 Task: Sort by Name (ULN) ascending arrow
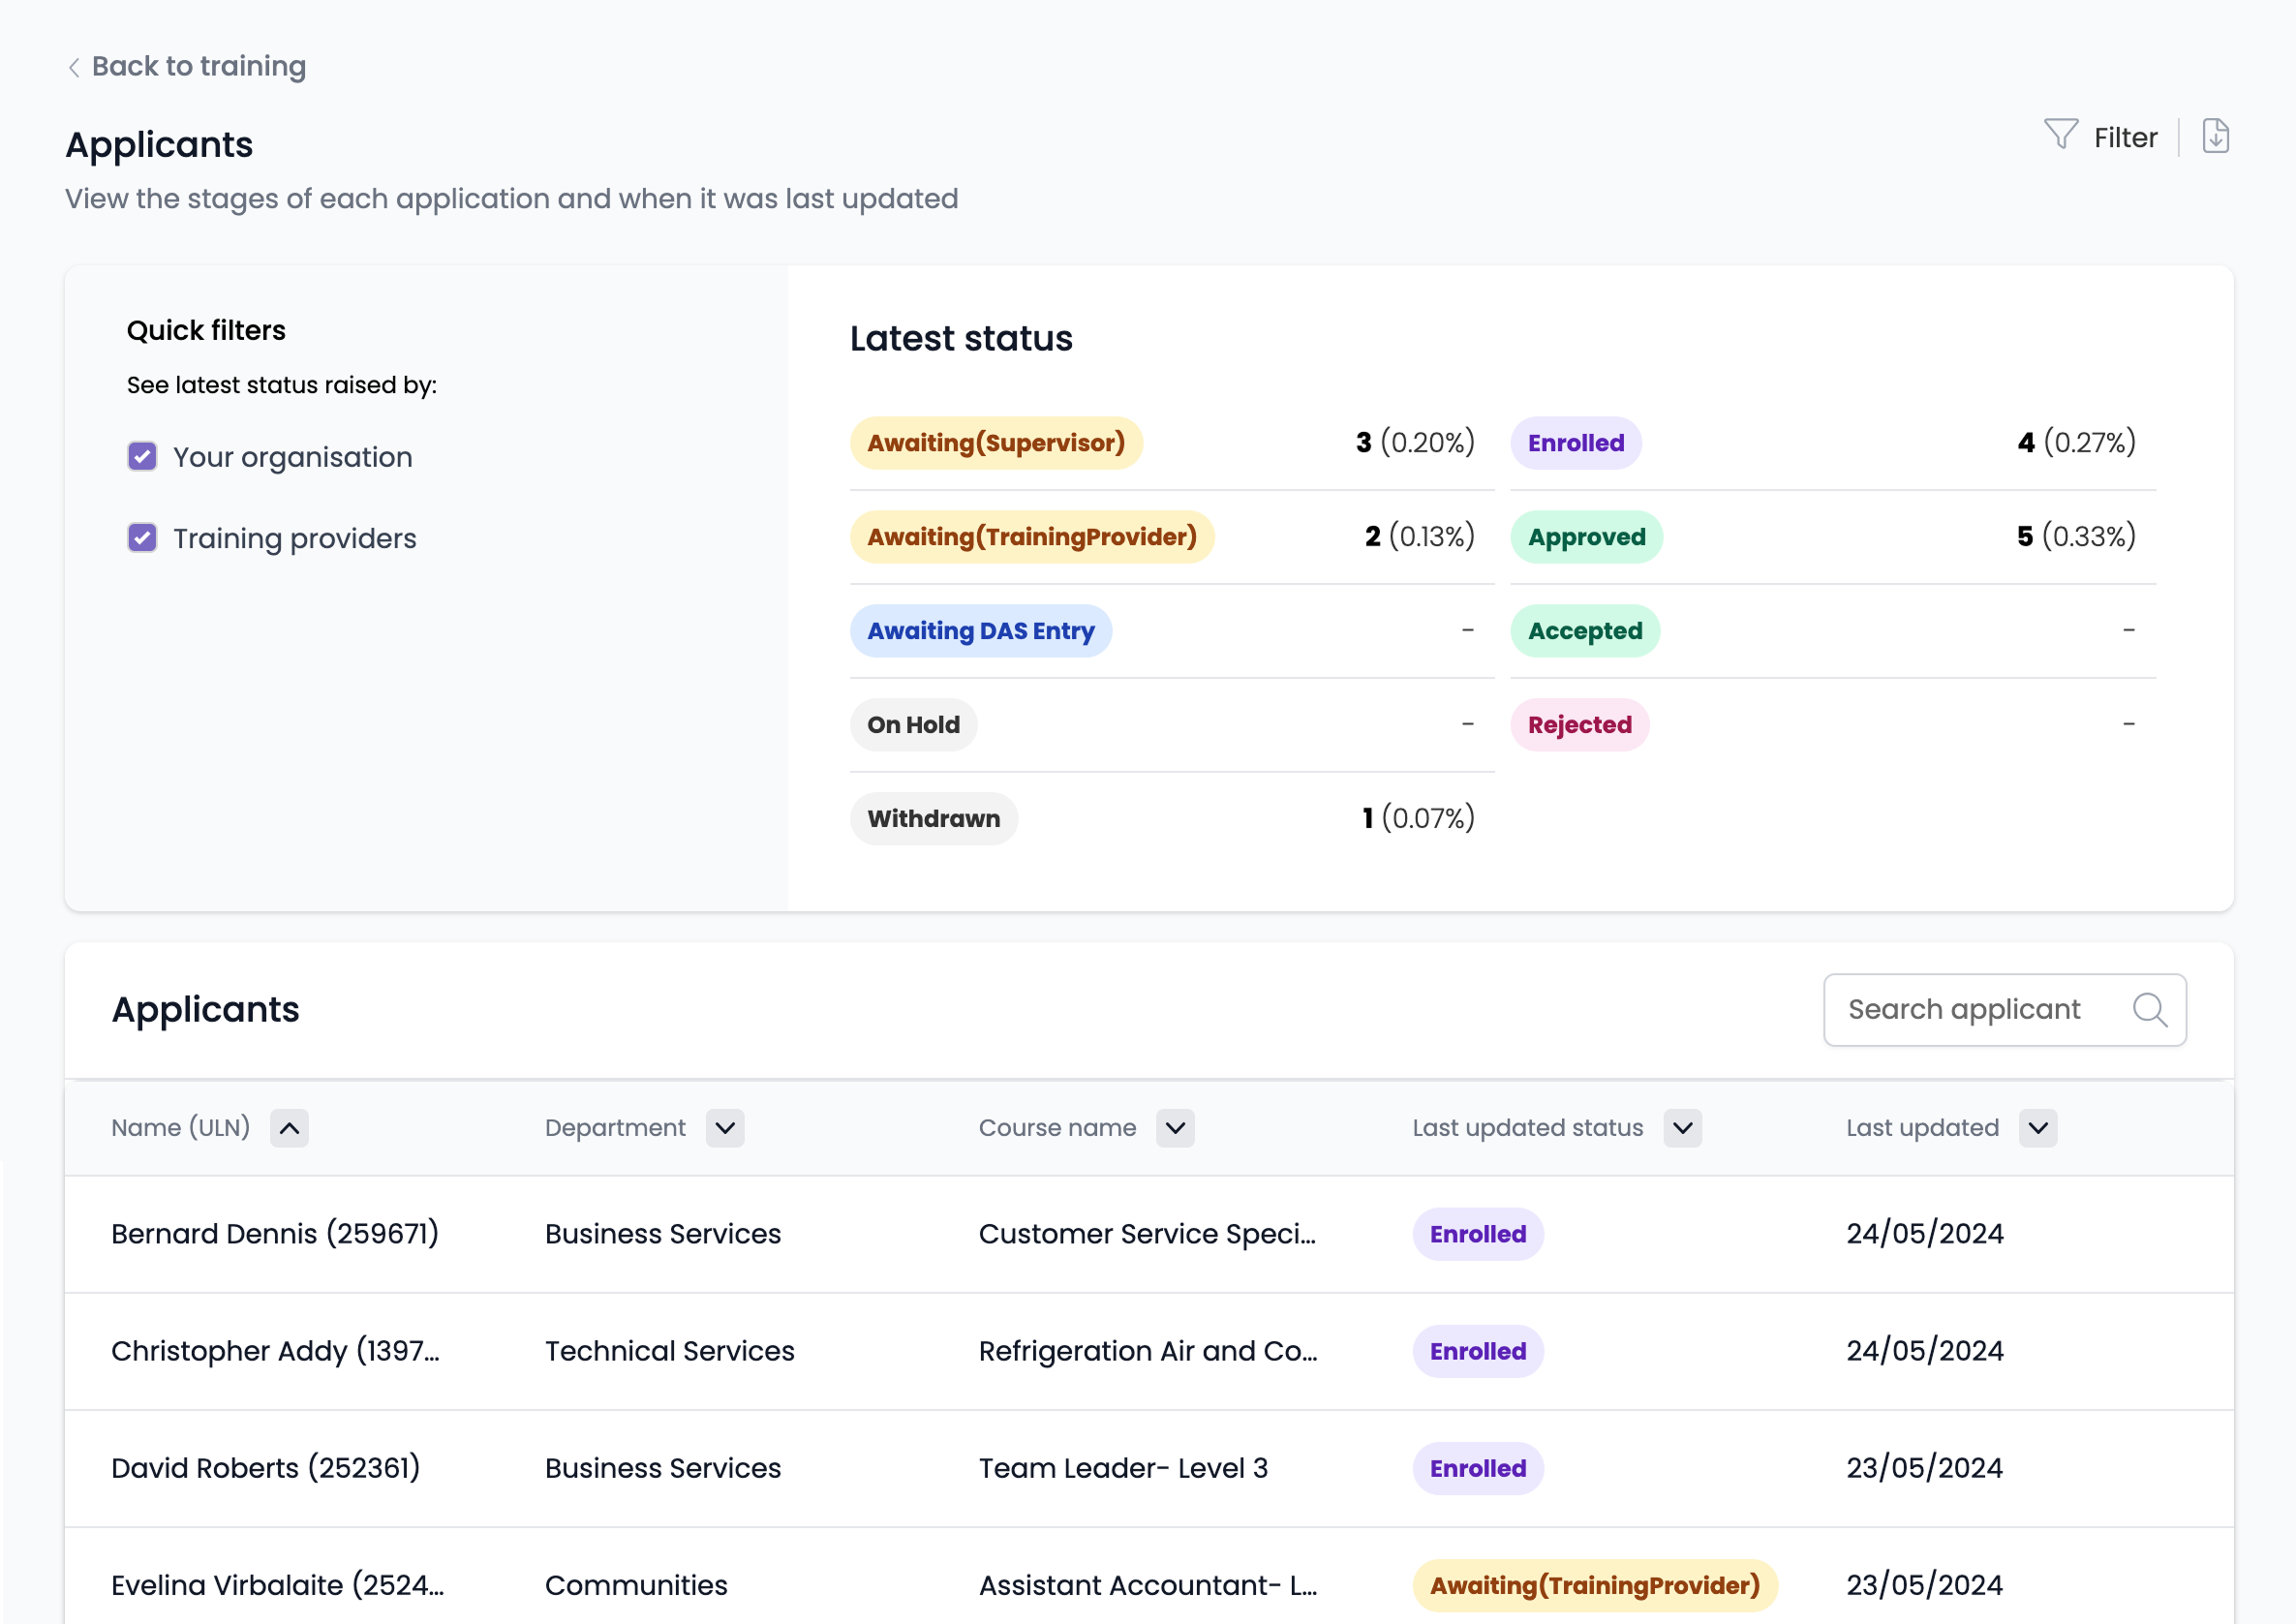click(289, 1128)
